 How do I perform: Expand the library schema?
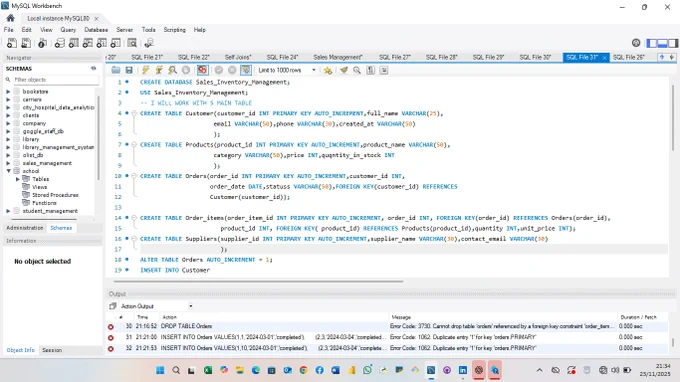pos(8,139)
